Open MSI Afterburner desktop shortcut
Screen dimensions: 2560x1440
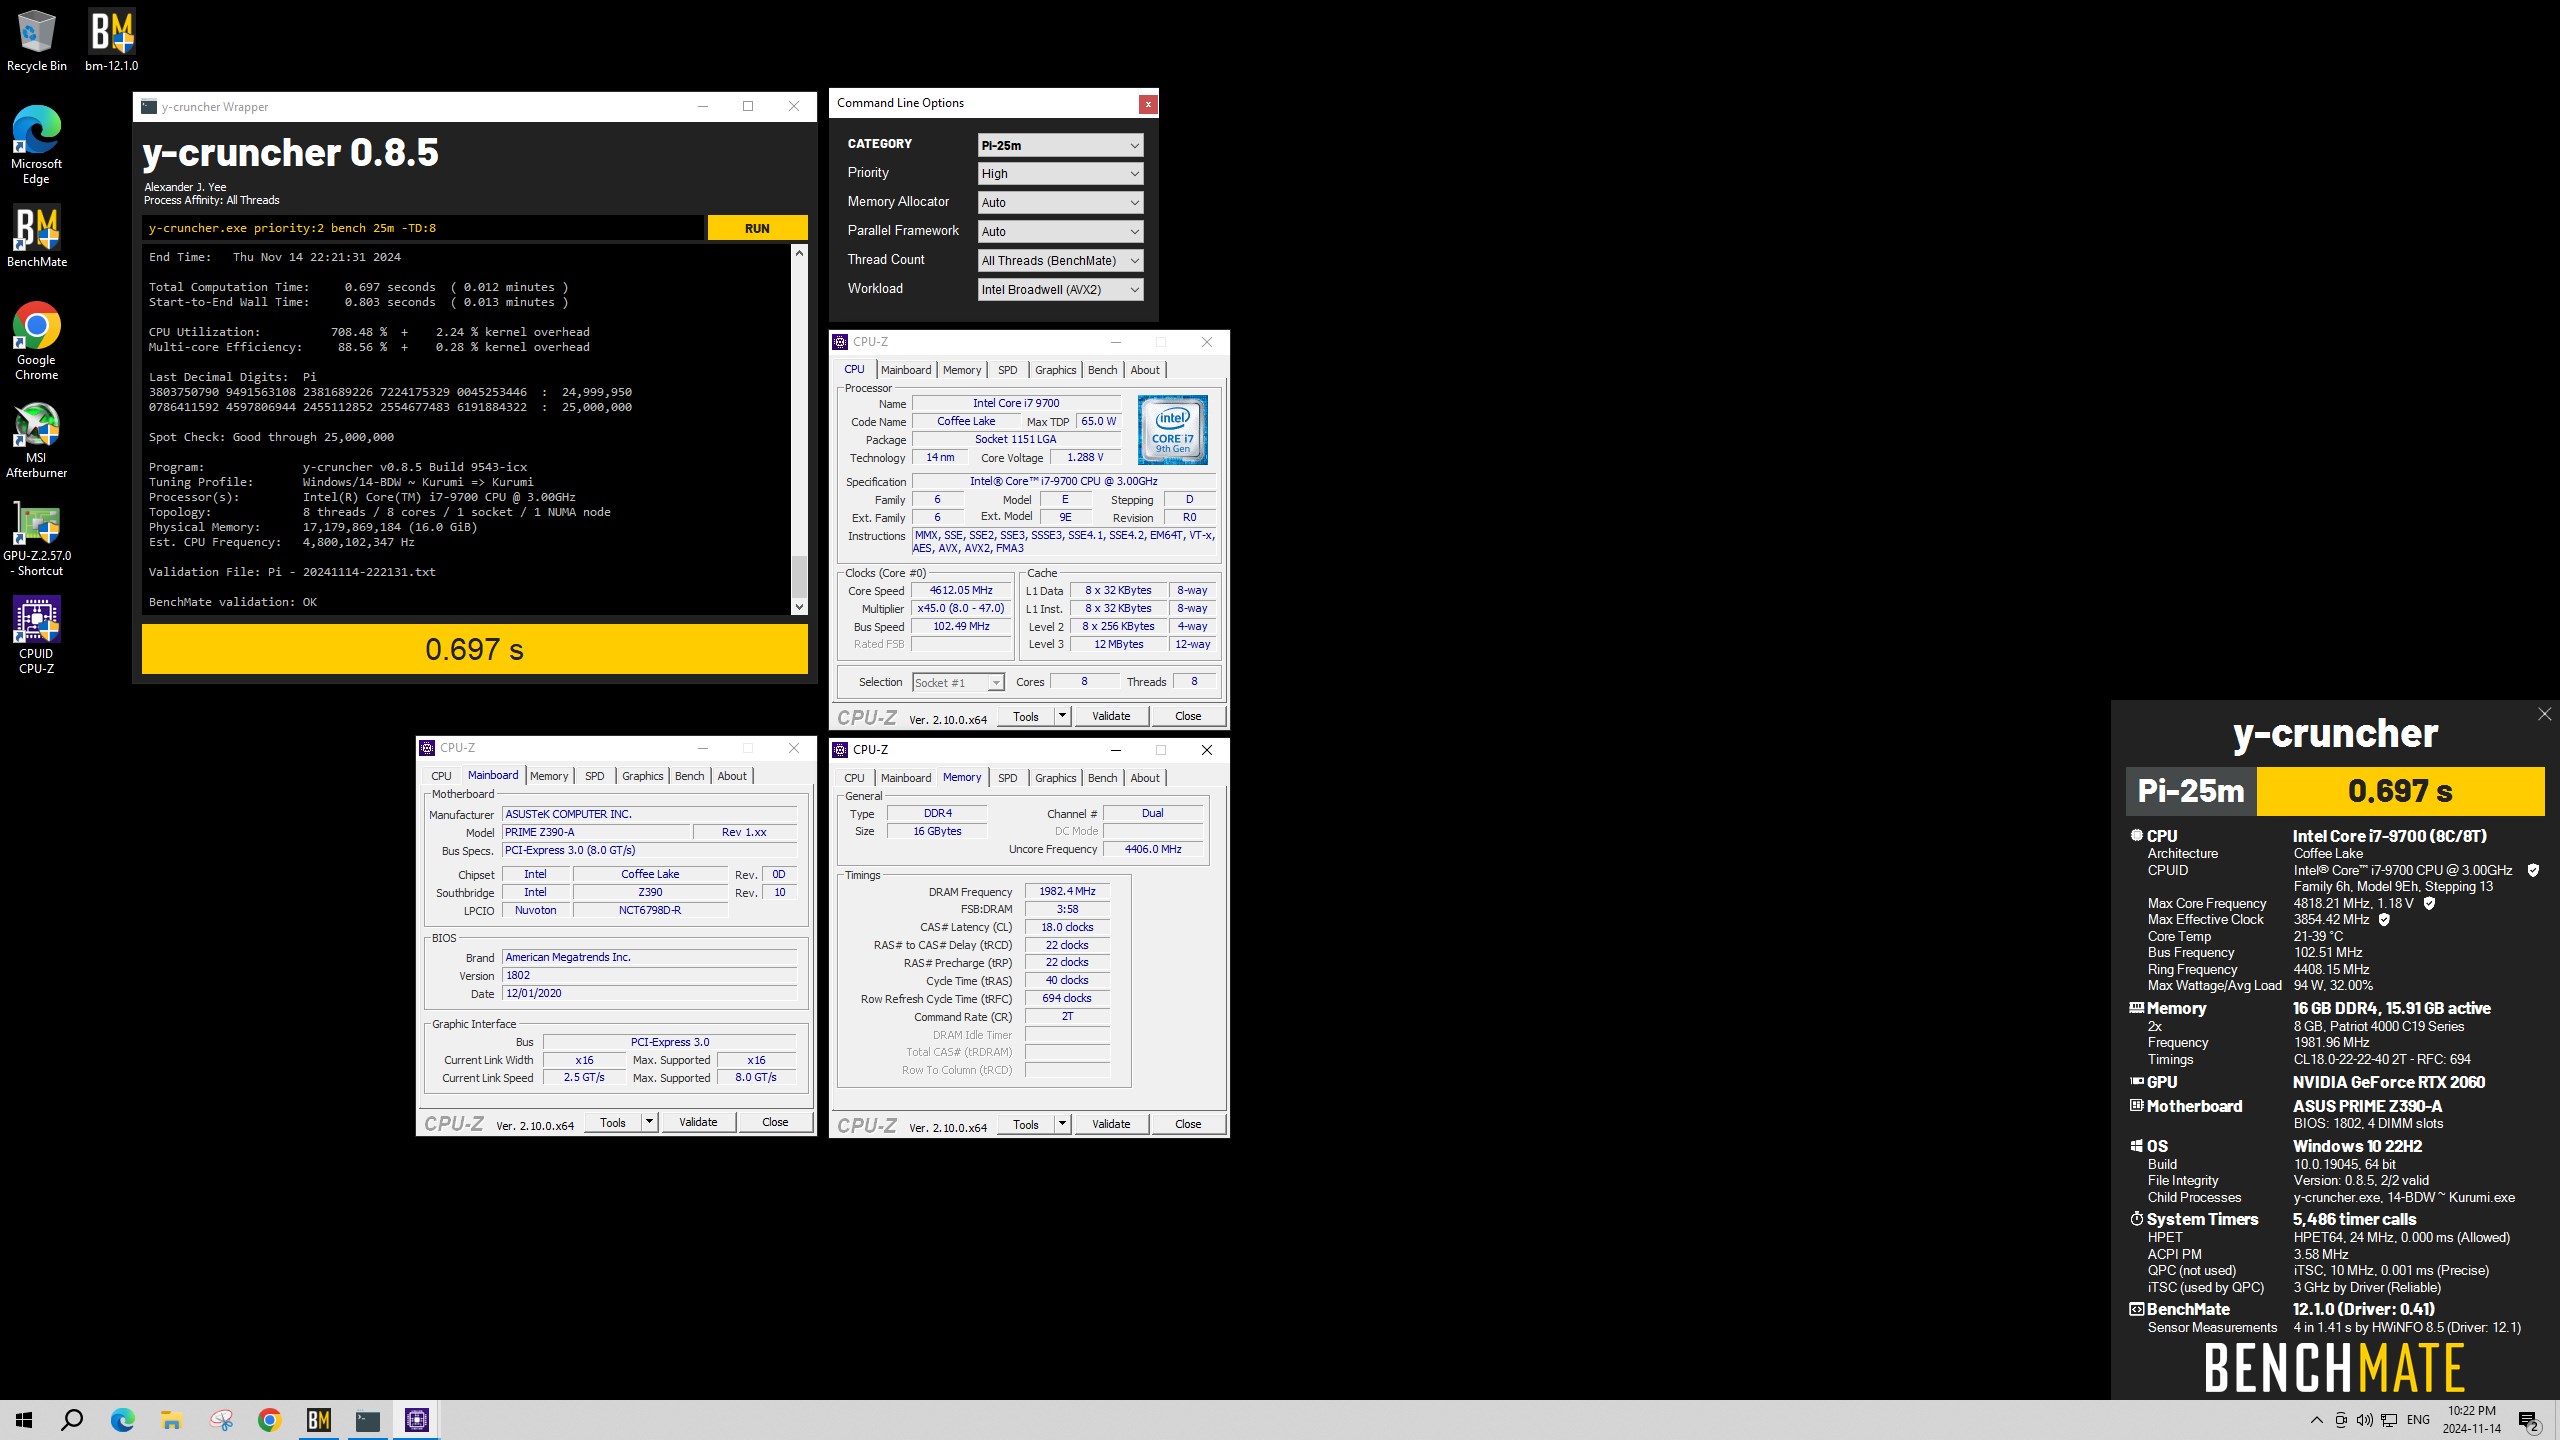coord(37,440)
